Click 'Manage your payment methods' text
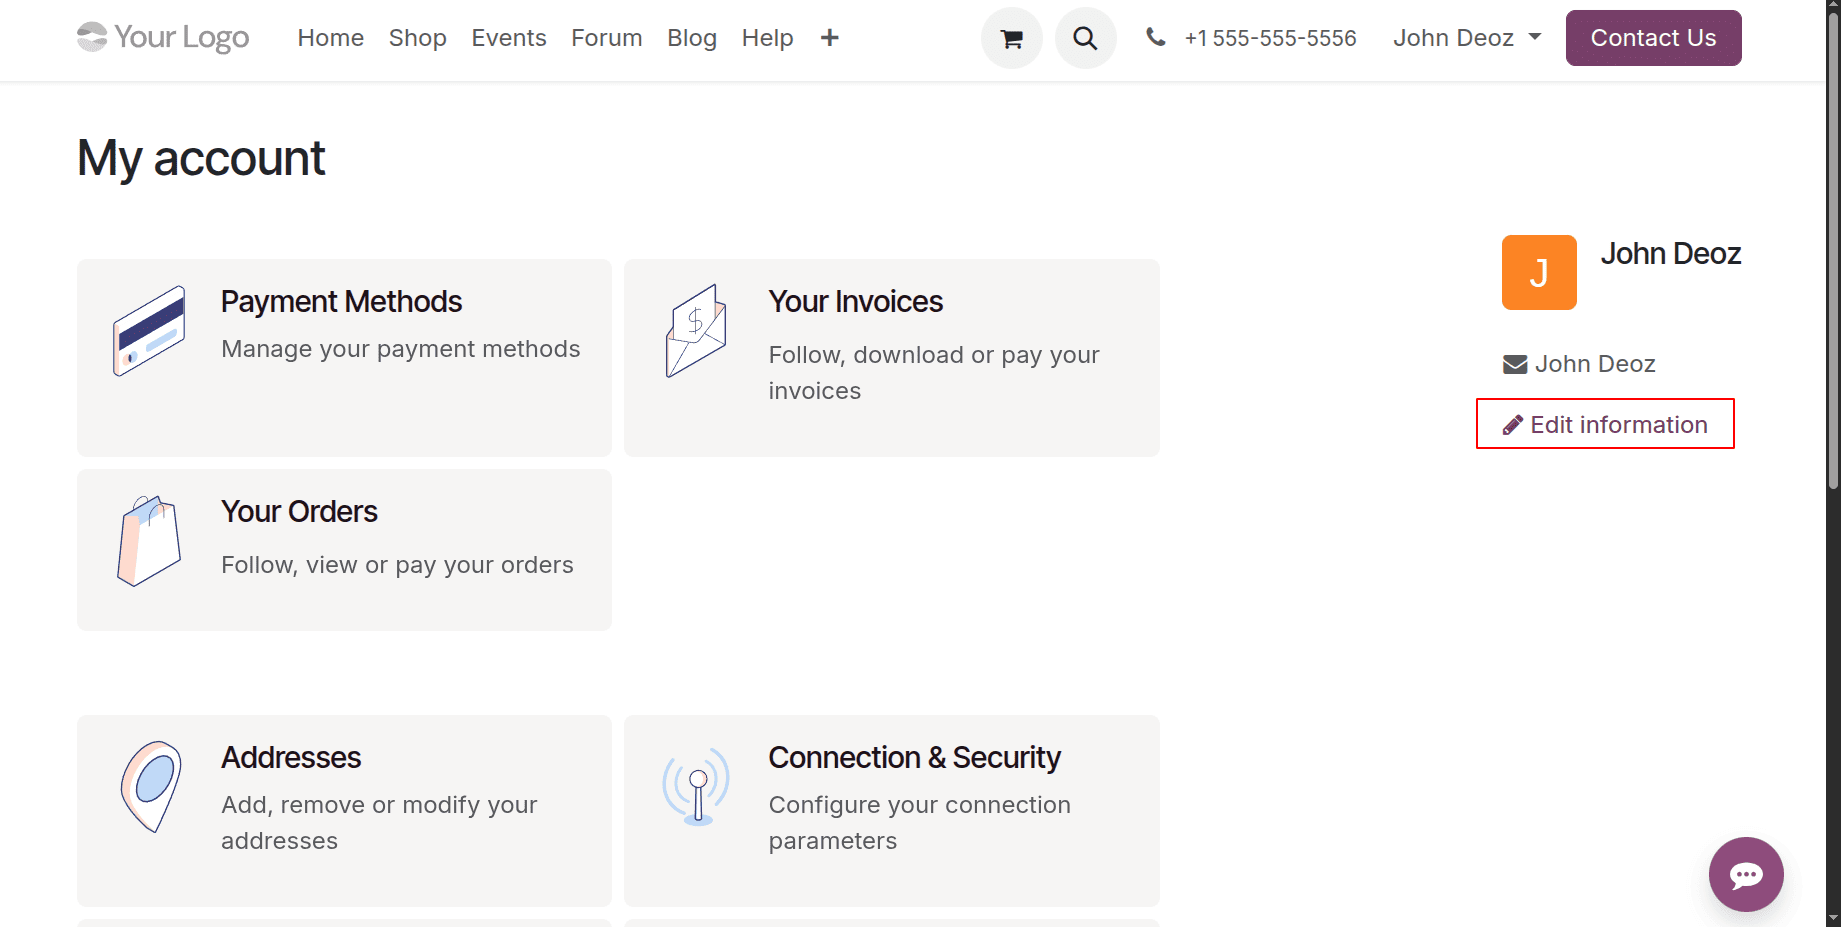This screenshot has height=927, width=1841. 401,349
